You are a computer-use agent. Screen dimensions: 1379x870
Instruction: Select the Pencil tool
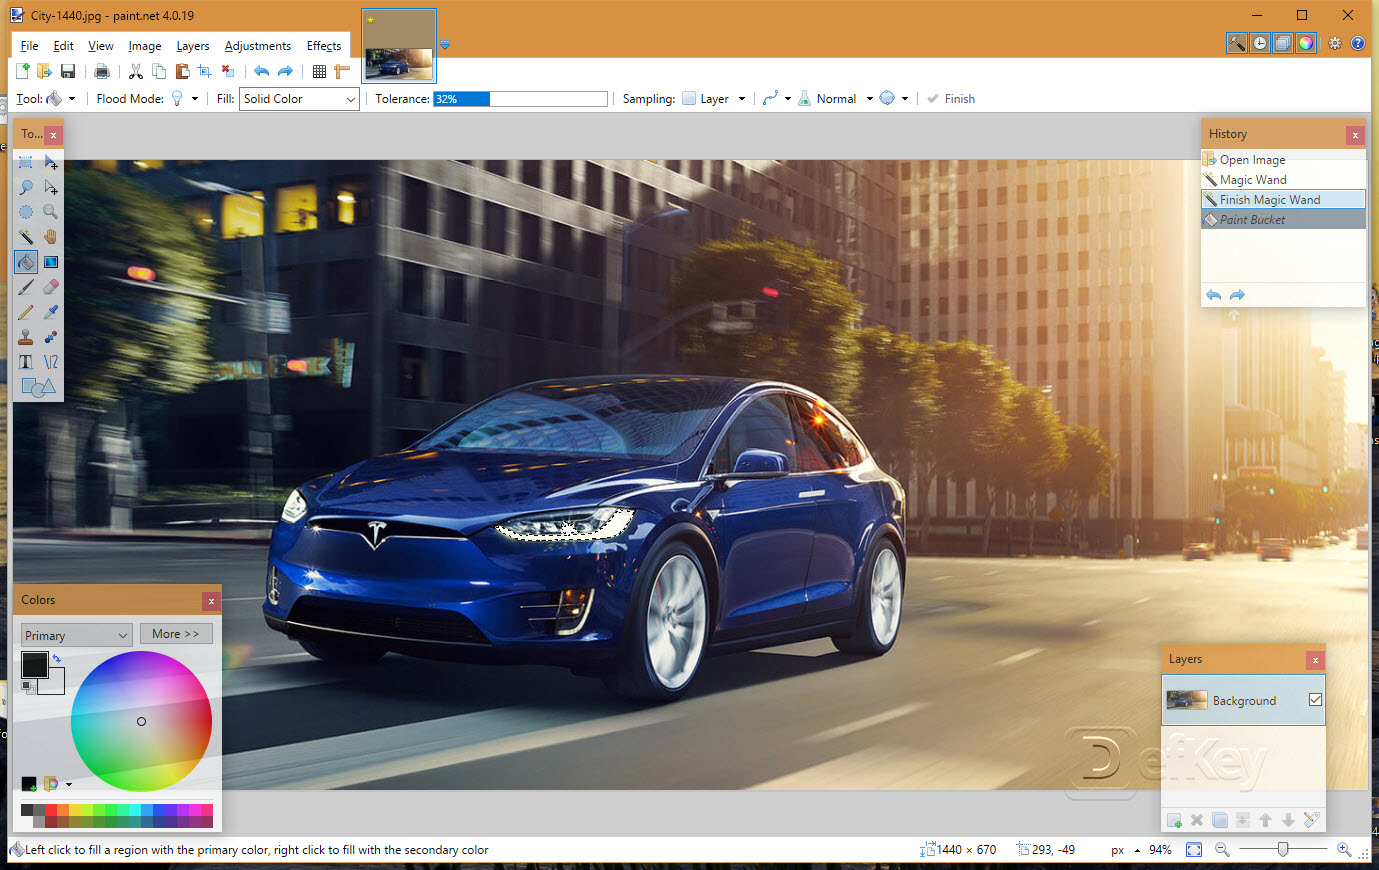(26, 312)
